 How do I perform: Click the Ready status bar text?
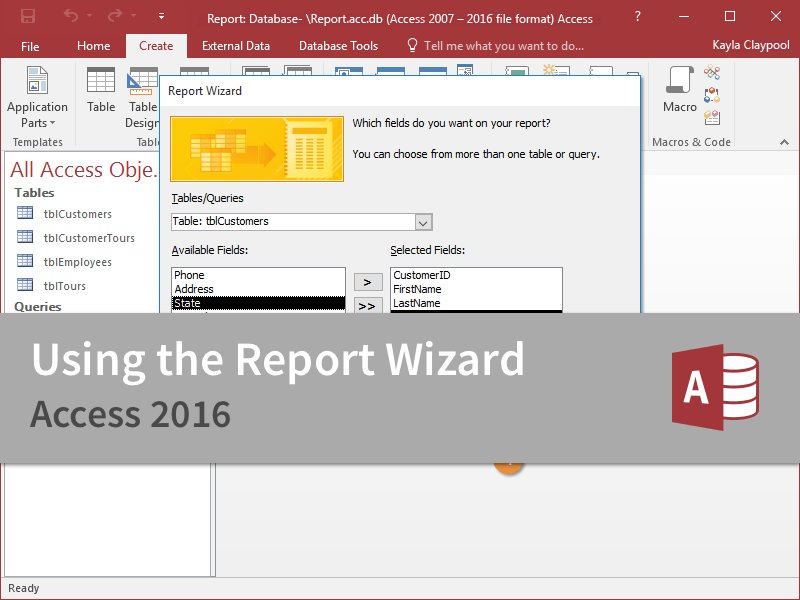pos(23,588)
